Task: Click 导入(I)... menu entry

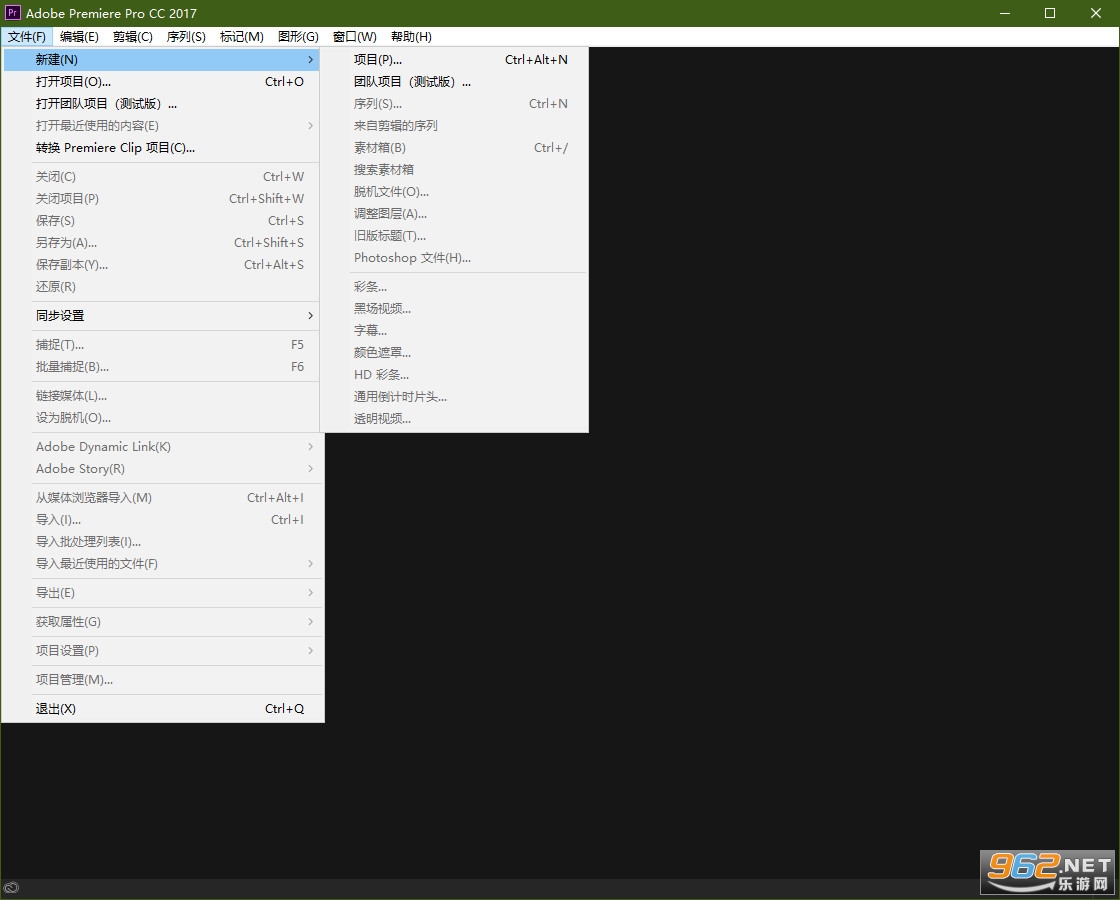Action: (161, 520)
